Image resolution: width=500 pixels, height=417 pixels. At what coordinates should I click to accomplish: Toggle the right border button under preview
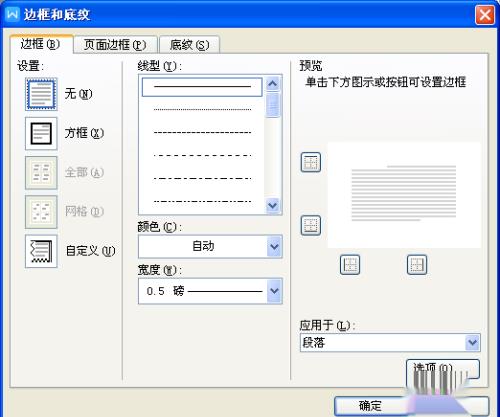(x=417, y=265)
